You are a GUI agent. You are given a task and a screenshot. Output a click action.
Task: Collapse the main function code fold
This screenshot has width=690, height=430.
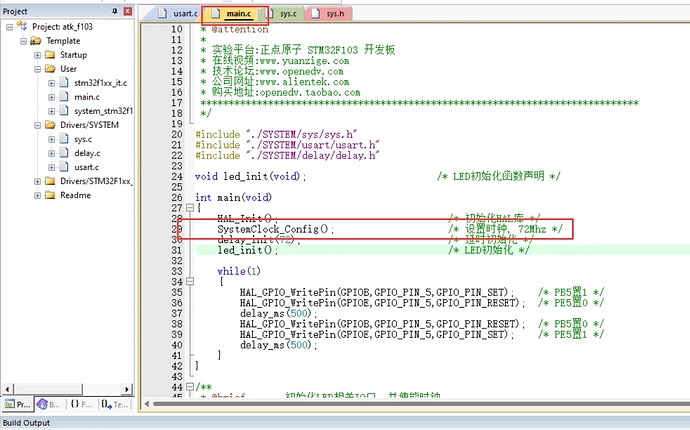point(189,208)
